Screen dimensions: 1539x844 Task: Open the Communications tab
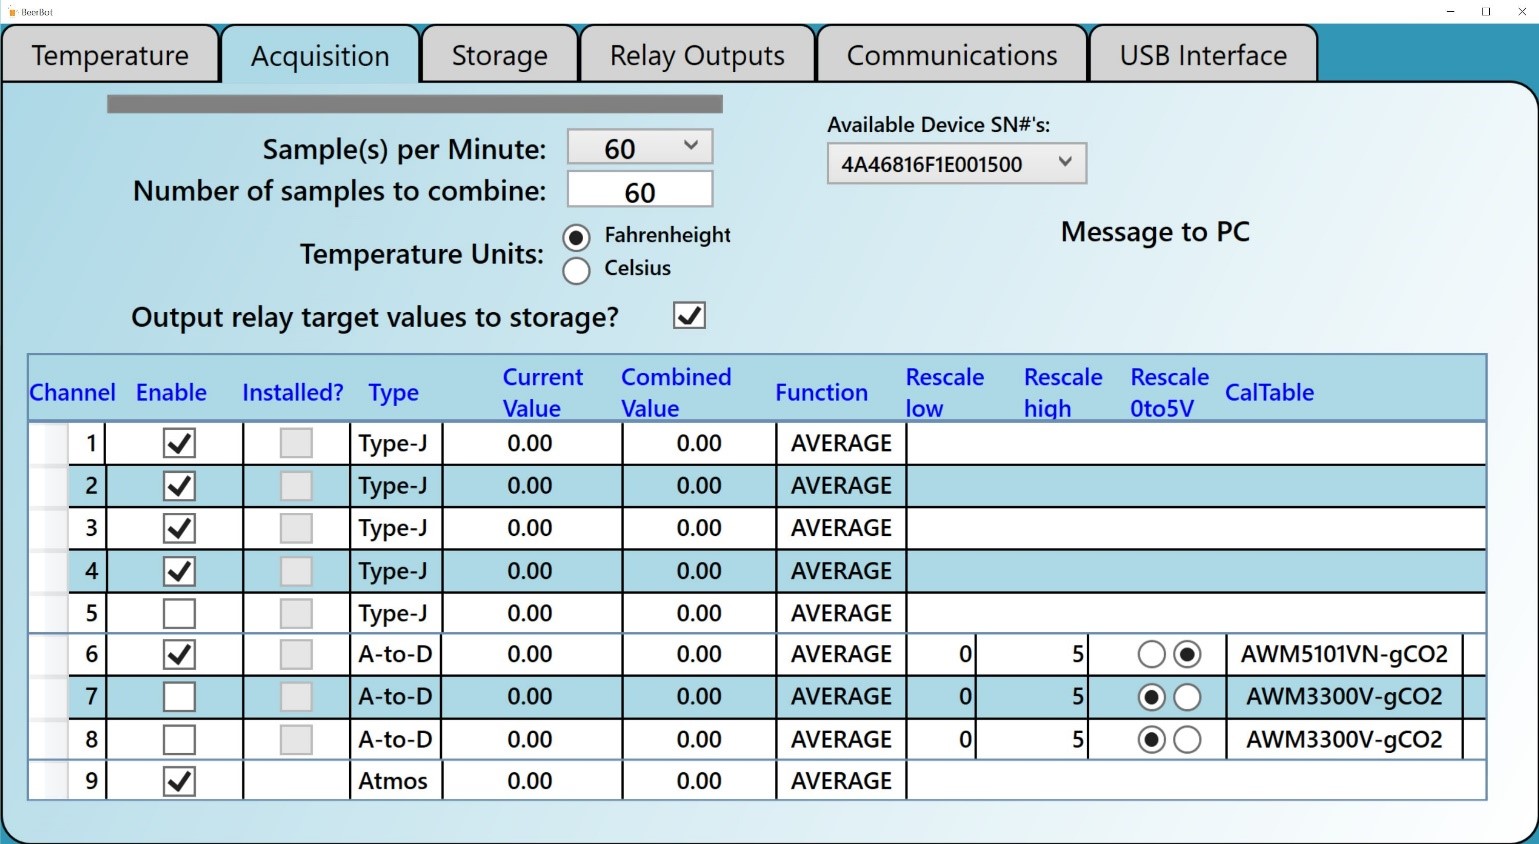[951, 55]
